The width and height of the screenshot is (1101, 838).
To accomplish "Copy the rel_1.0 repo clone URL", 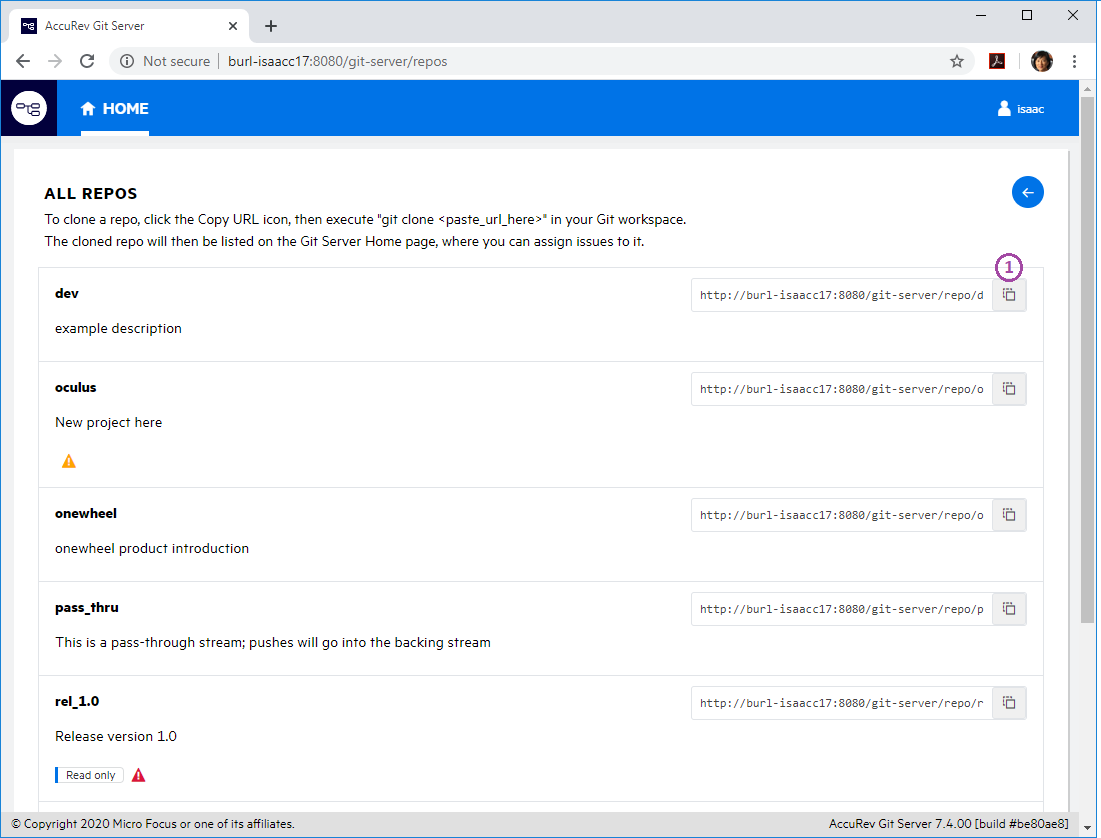I will pos(1009,703).
